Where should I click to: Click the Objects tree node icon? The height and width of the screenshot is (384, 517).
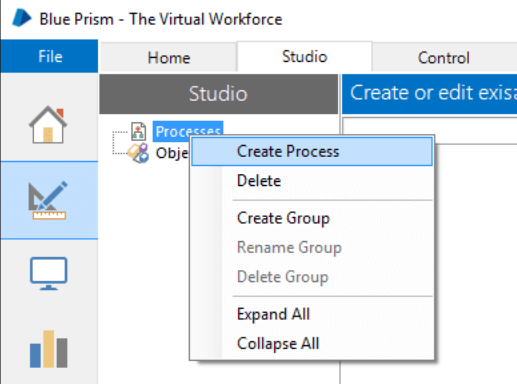tap(138, 153)
